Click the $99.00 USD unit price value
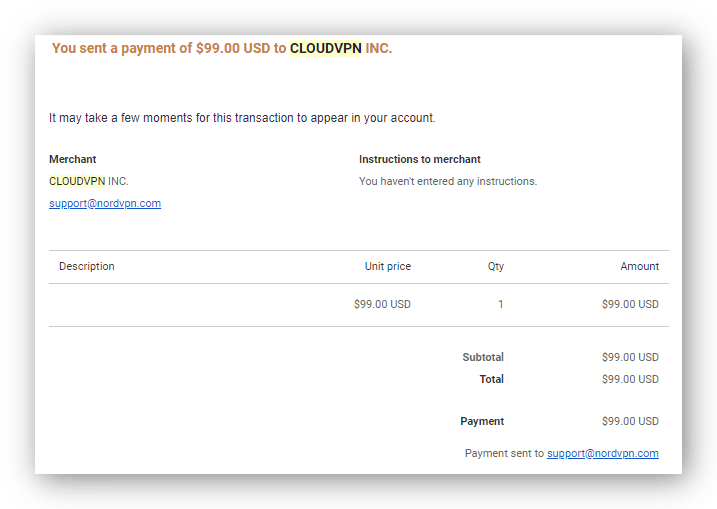 (382, 304)
